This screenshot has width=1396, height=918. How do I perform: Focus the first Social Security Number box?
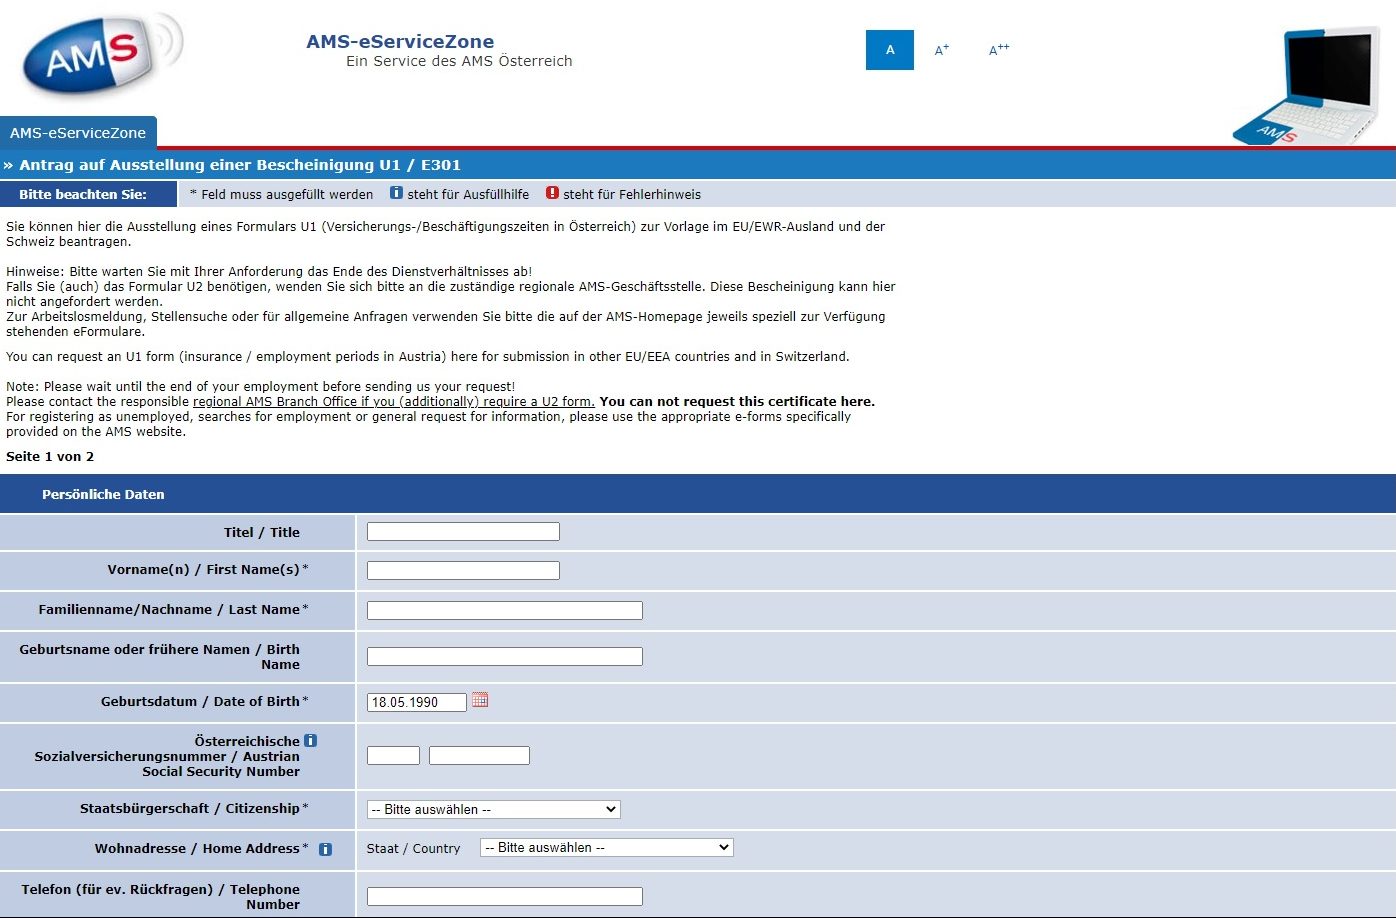point(393,755)
